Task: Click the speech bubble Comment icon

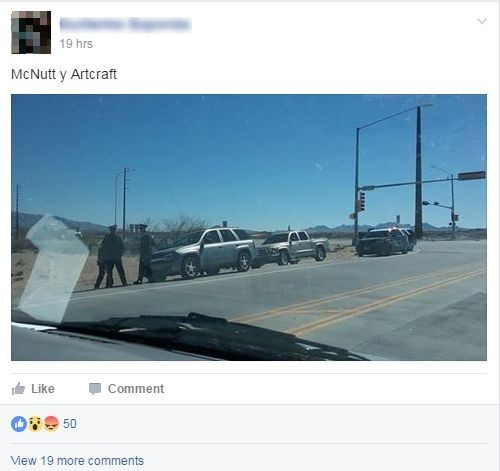Action: (x=95, y=389)
